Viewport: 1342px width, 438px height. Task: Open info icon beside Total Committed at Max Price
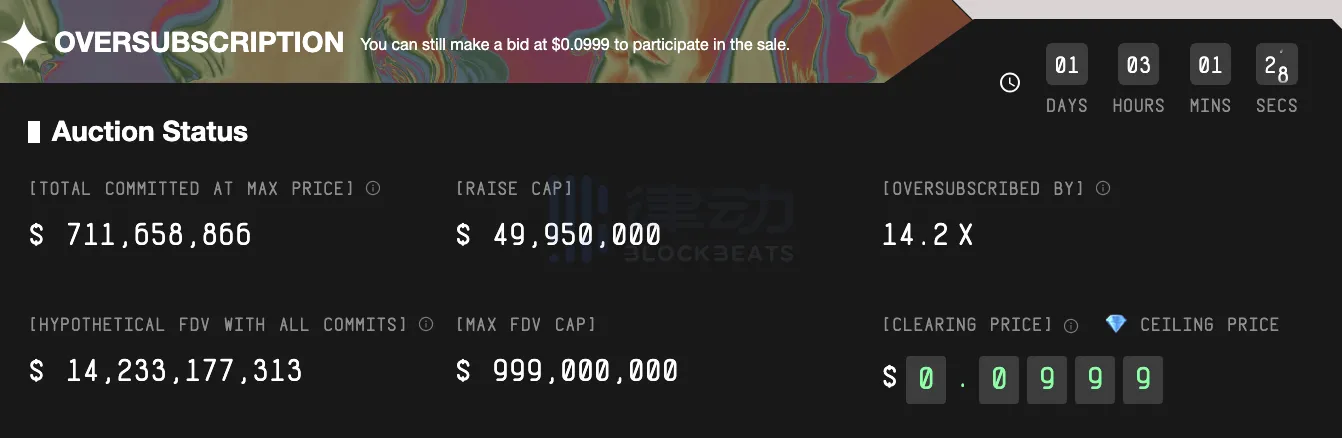coord(373,188)
